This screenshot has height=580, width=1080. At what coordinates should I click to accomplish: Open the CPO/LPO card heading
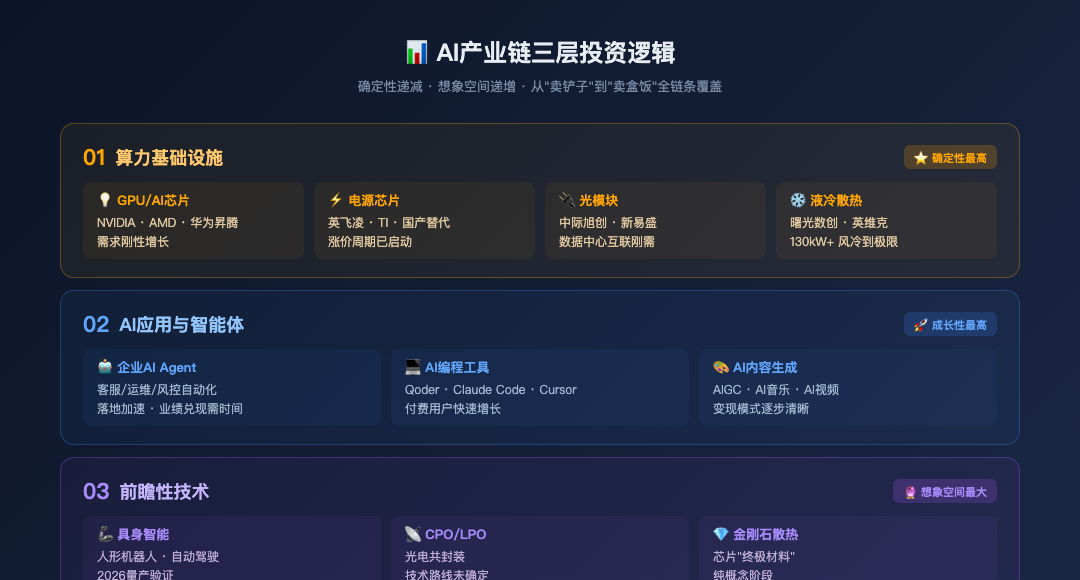(455, 535)
